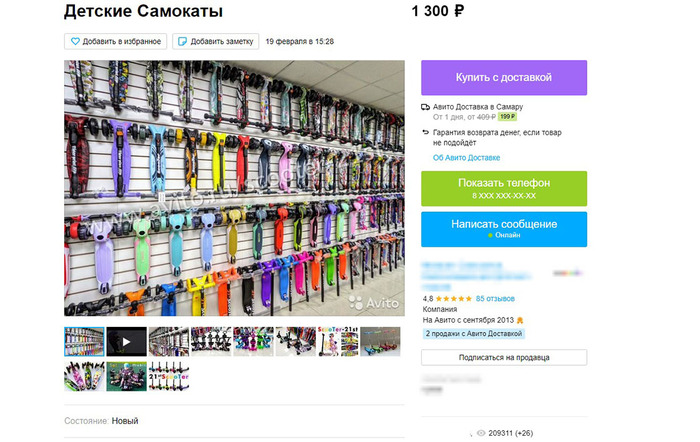Click the Avito logo watermark on photo
This screenshot has height=442, width=700.
pos(374,303)
